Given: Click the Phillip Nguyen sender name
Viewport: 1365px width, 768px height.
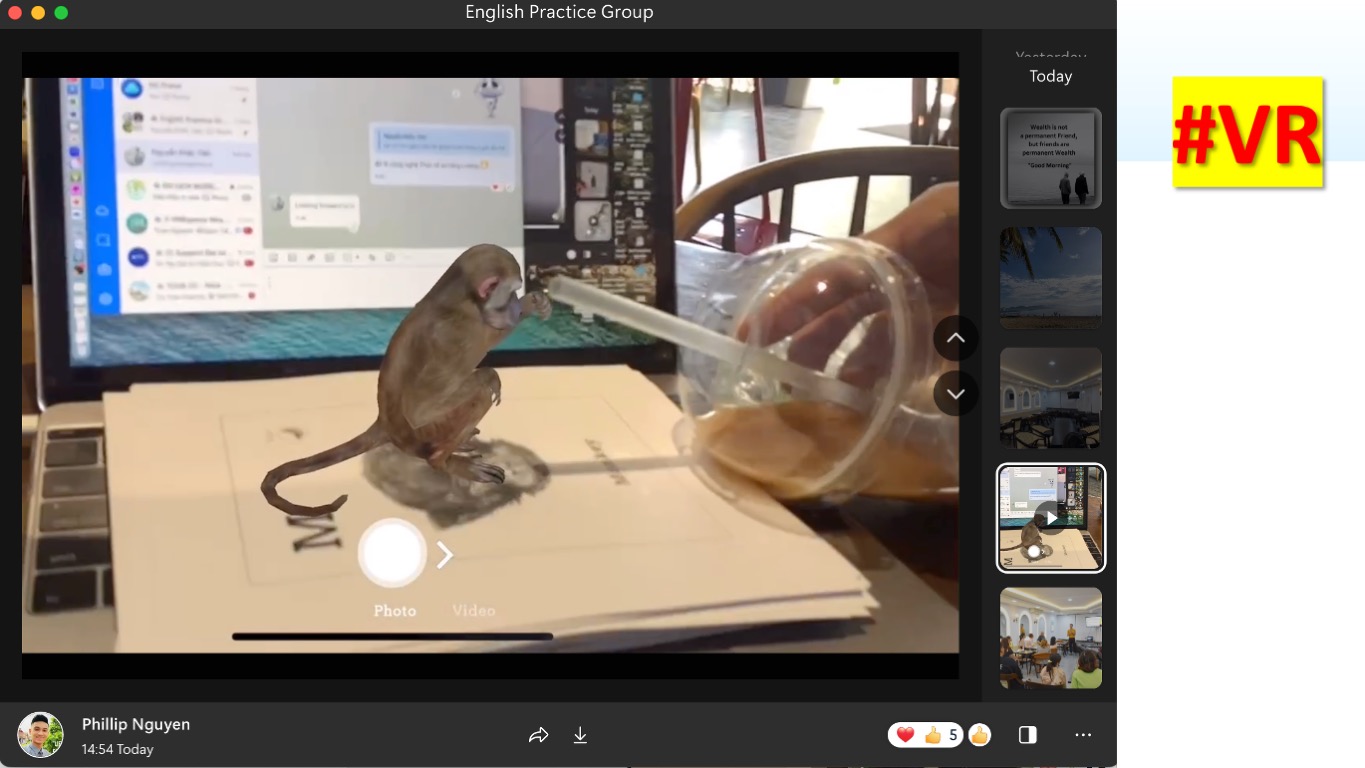Looking at the screenshot, I should (x=136, y=724).
